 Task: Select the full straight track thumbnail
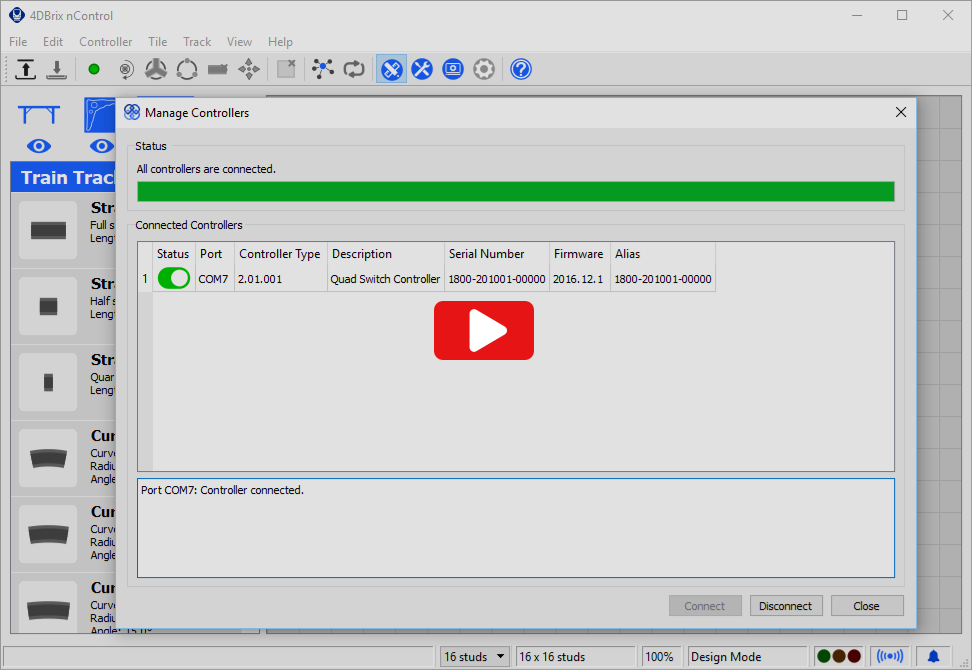(x=48, y=230)
